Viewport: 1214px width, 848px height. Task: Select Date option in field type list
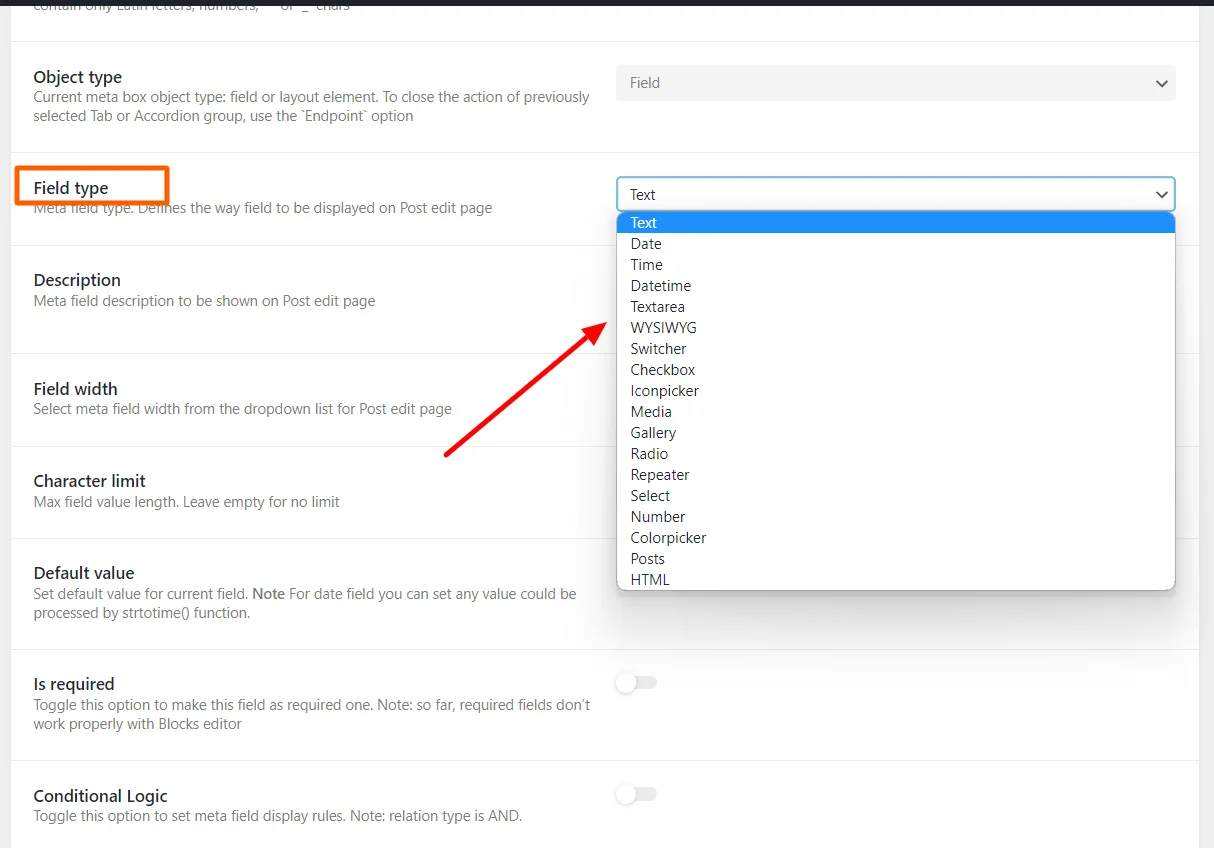(x=895, y=244)
